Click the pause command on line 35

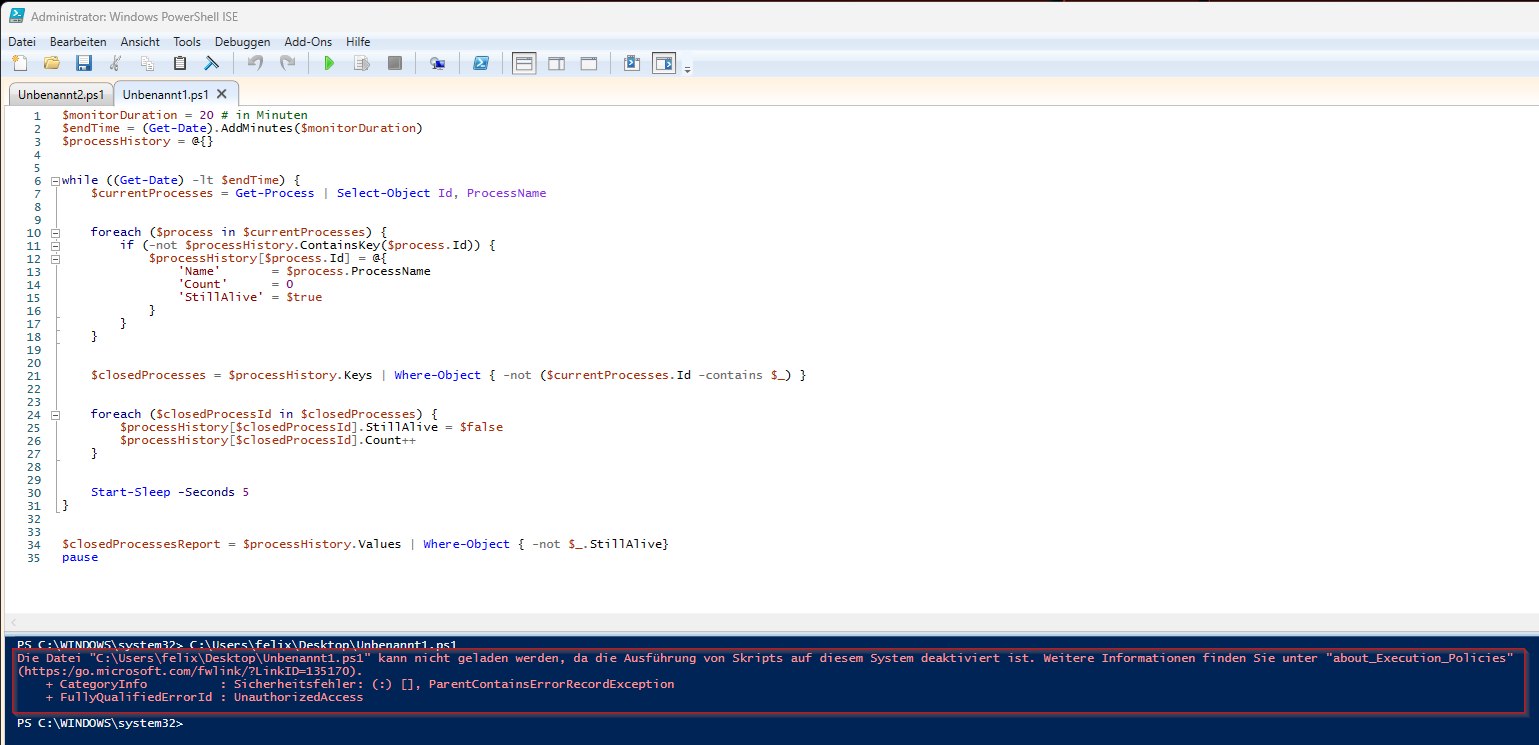80,557
